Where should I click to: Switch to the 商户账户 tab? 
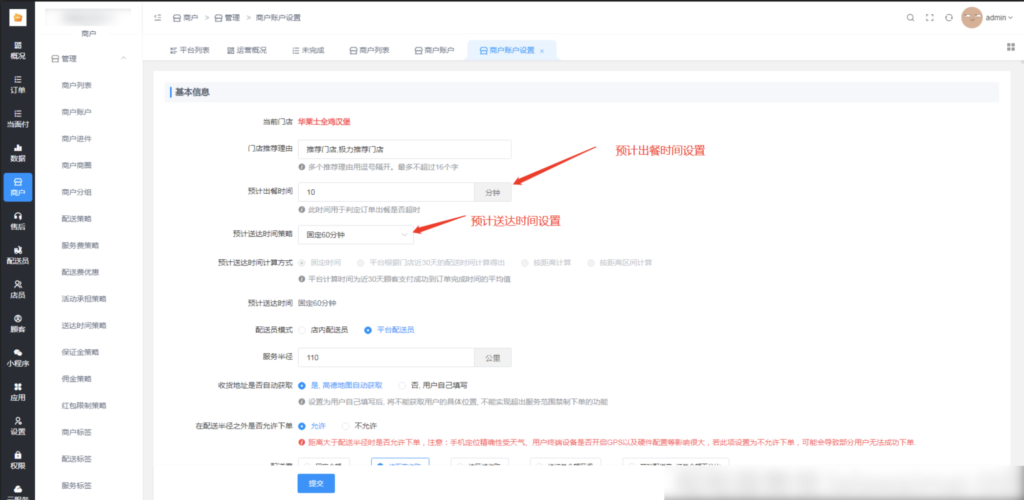coord(434,50)
